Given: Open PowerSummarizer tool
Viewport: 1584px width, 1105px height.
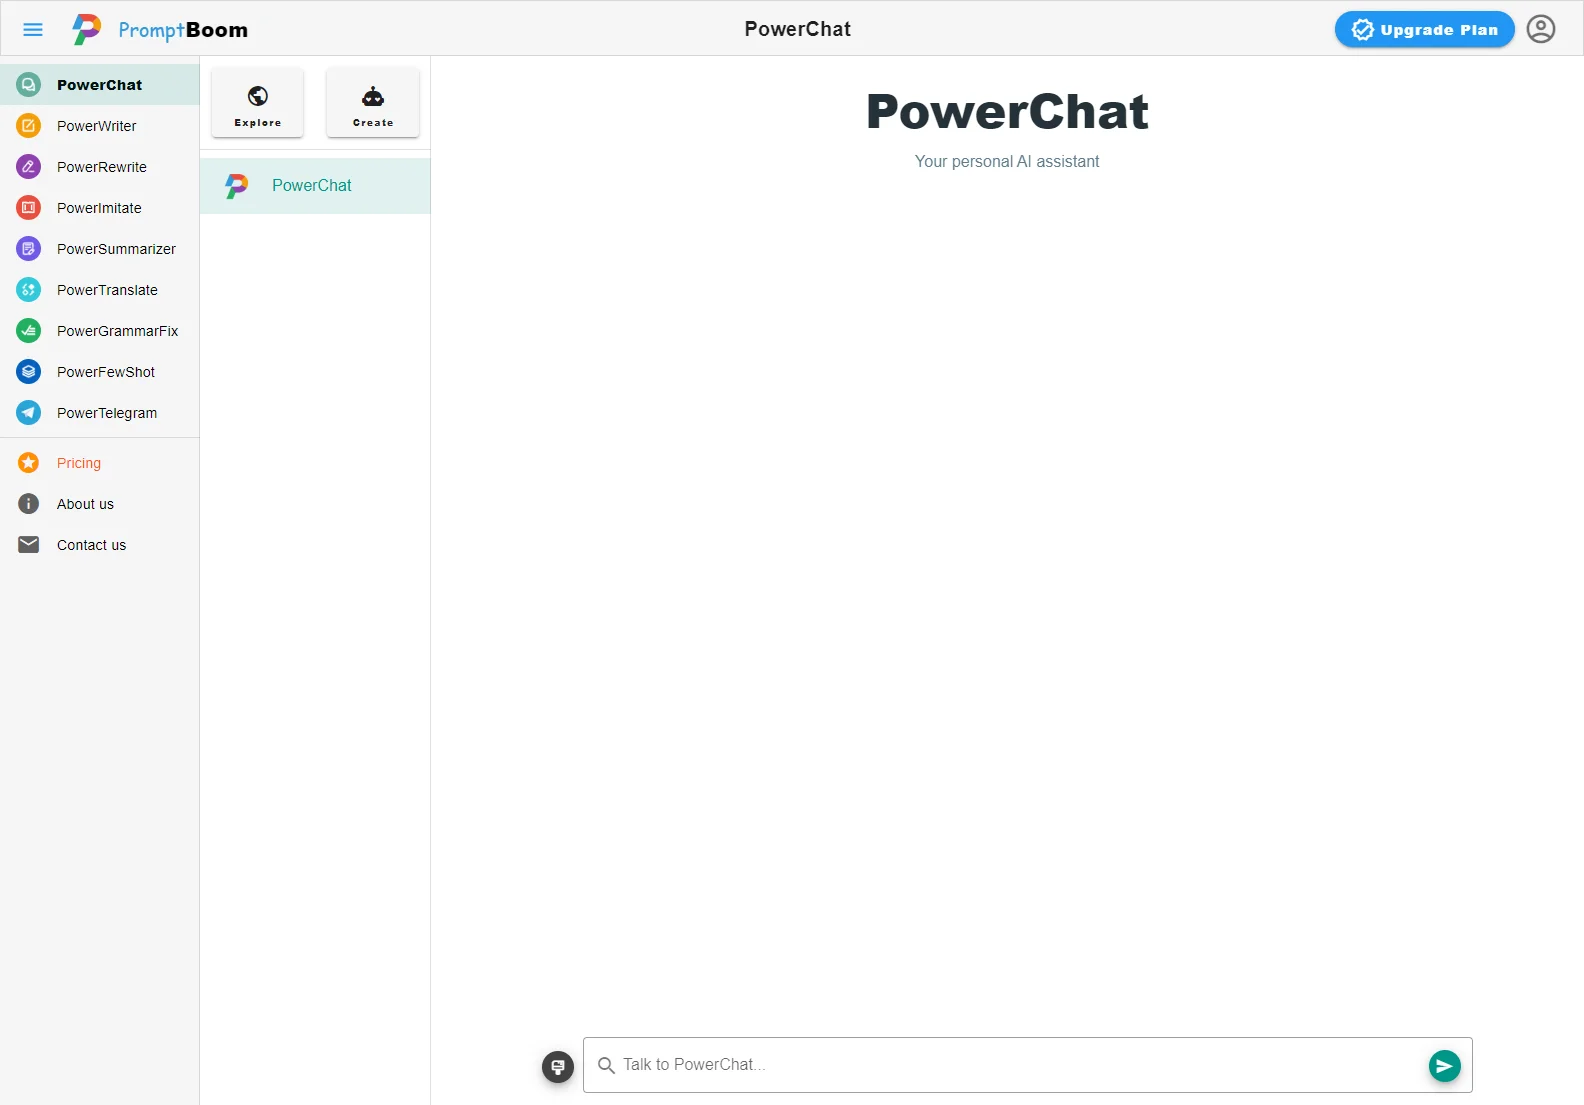Looking at the screenshot, I should pos(100,249).
